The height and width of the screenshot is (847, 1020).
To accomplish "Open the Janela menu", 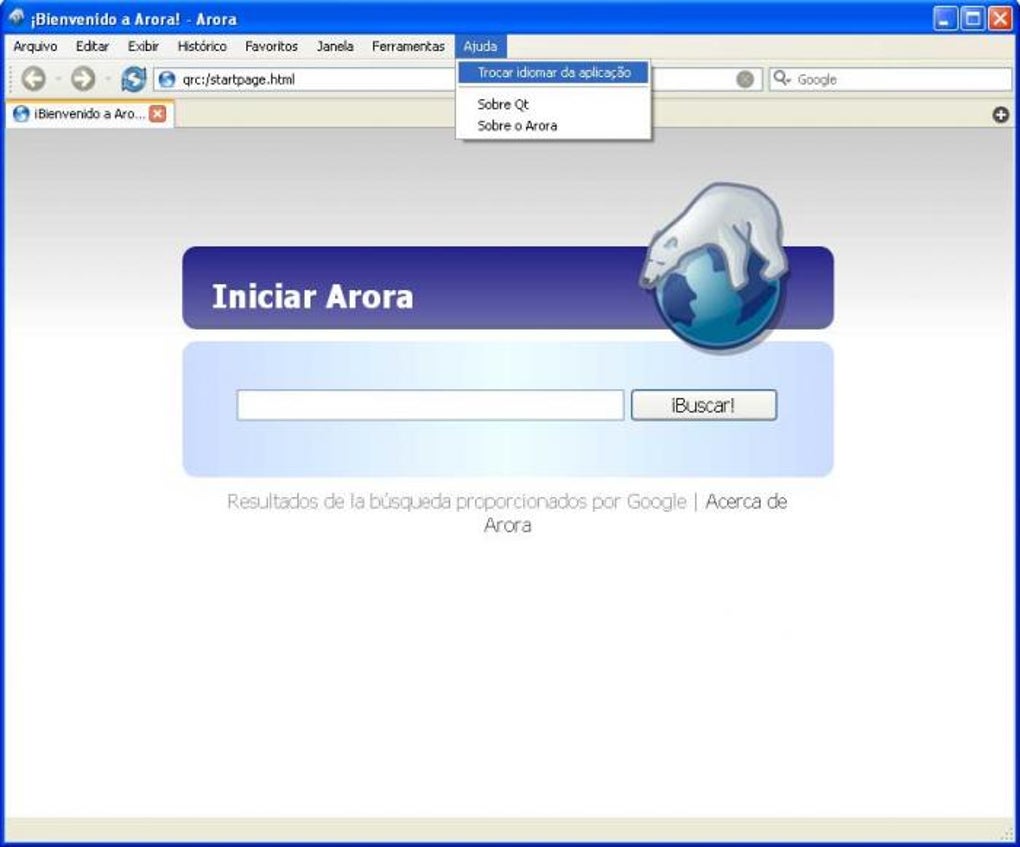I will (335, 46).
